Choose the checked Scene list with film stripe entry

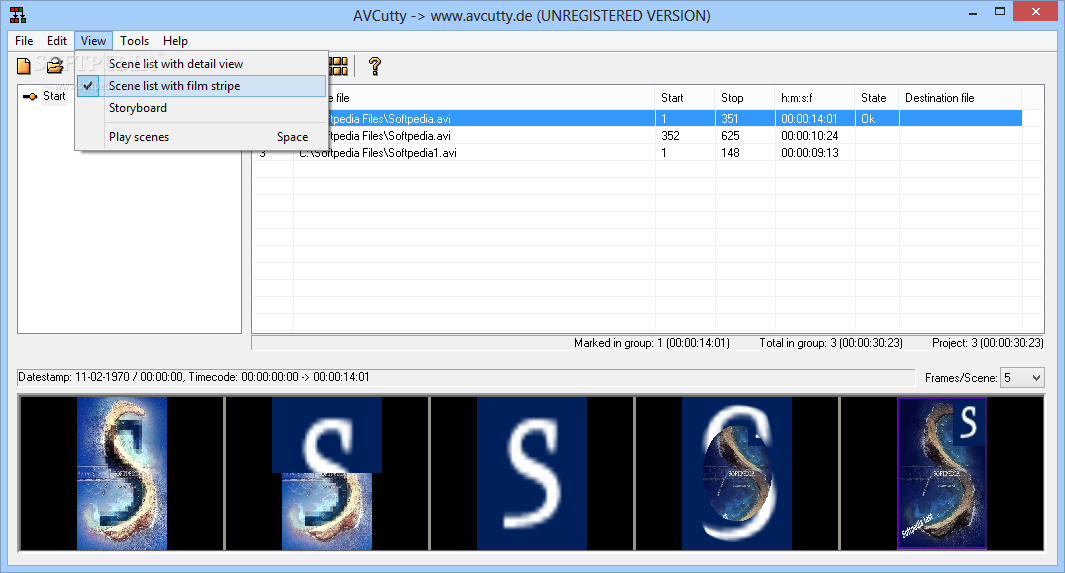pyautogui.click(x=201, y=86)
